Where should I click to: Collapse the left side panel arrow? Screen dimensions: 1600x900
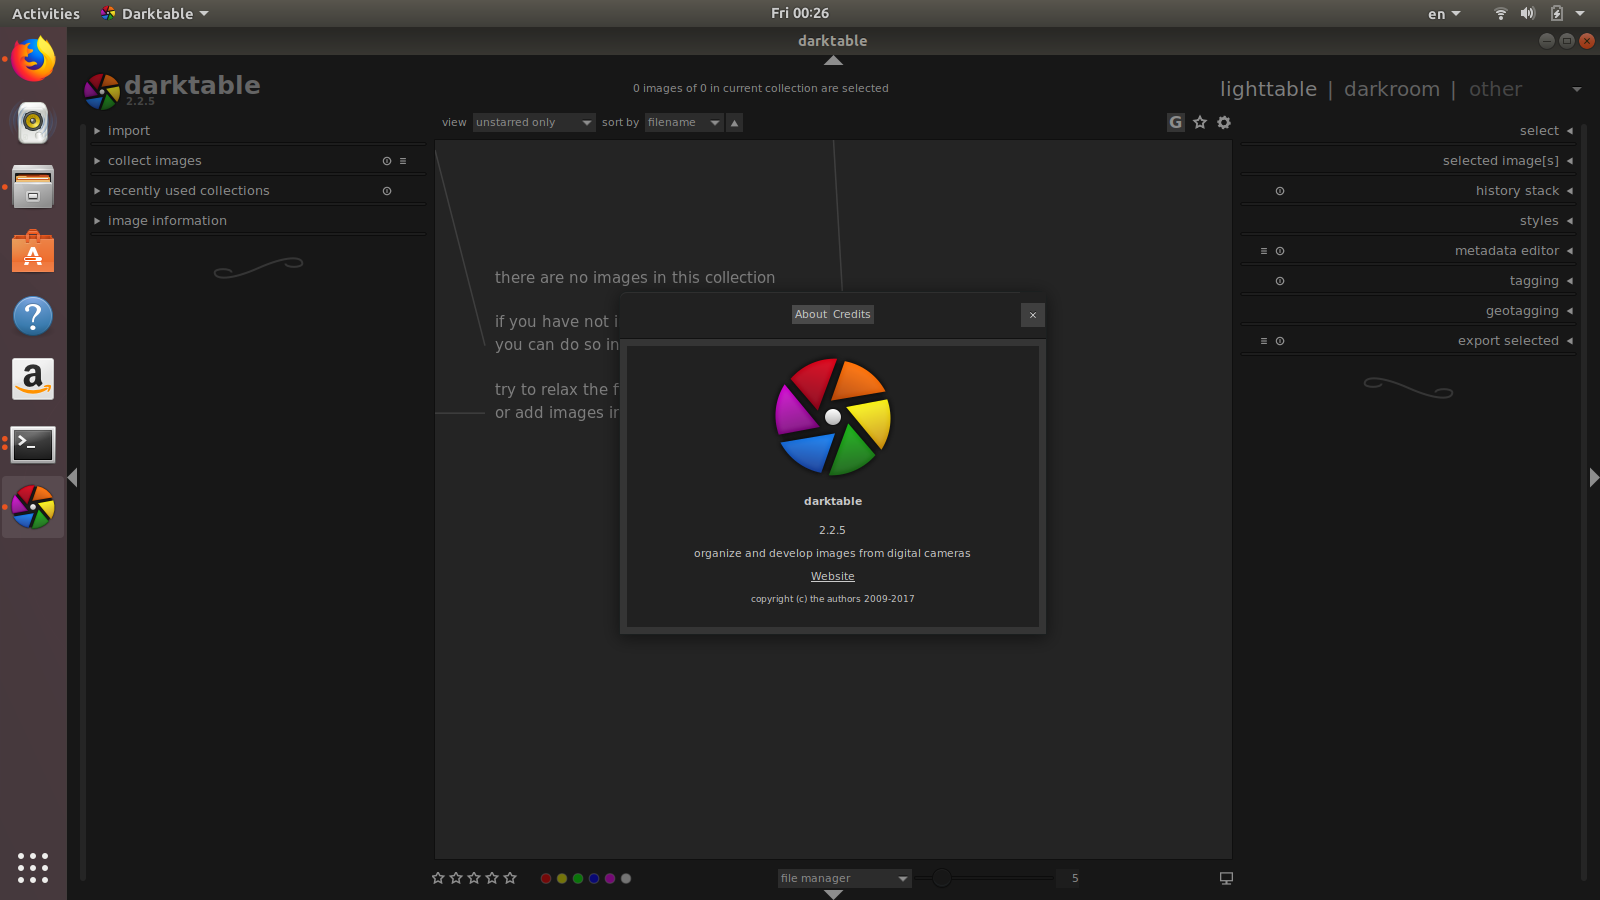click(x=72, y=478)
